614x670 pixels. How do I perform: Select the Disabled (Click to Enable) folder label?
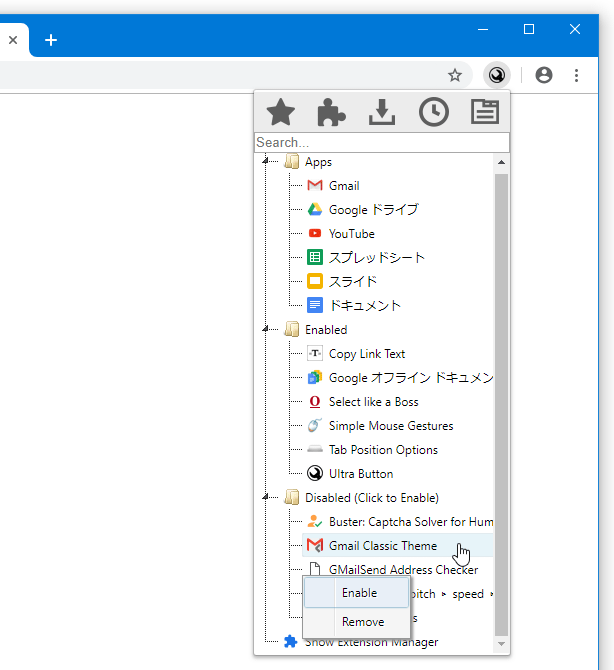[372, 498]
